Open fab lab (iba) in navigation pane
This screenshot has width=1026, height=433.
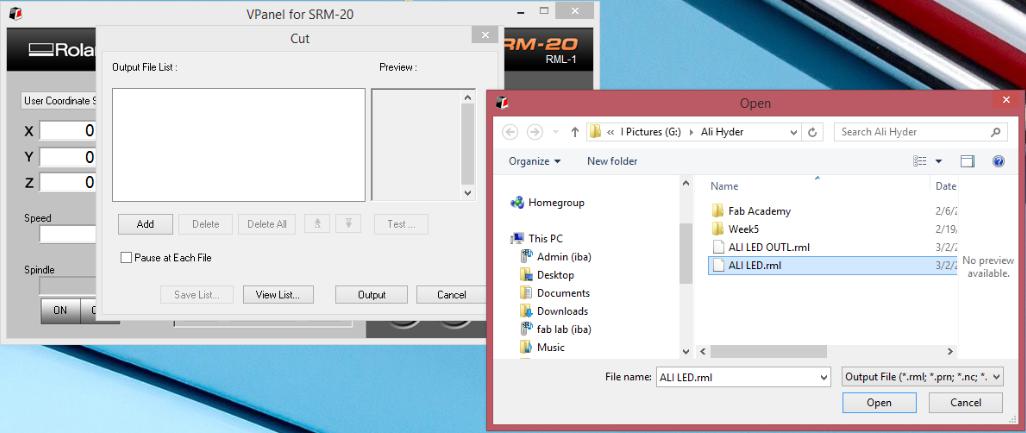pyautogui.click(x=556, y=330)
